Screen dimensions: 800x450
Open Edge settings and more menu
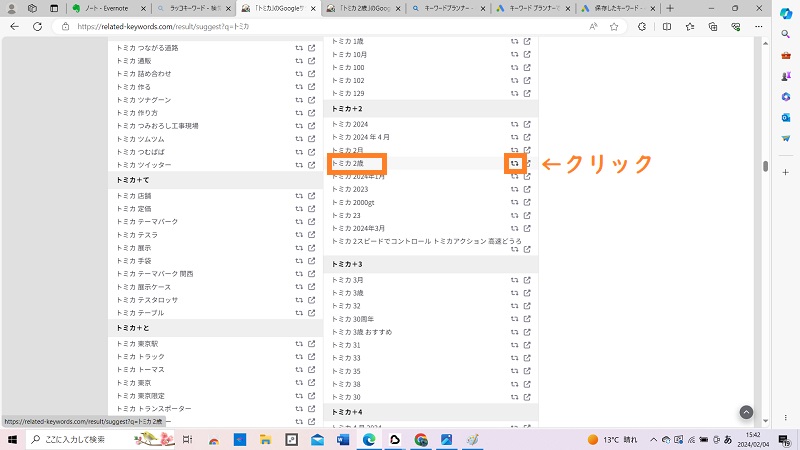tap(759, 27)
